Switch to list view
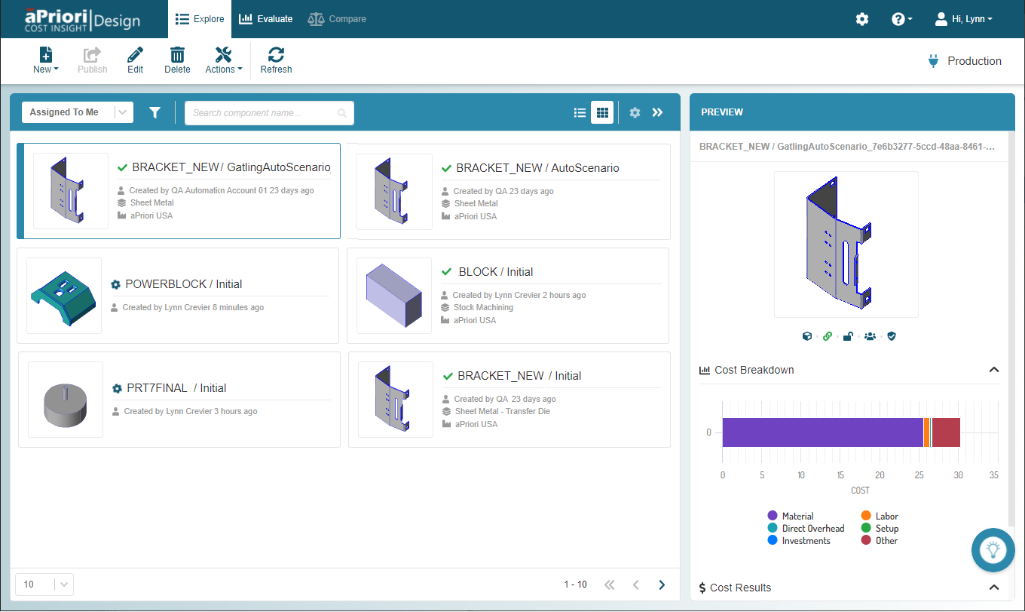The image size is (1025, 612). coord(580,112)
